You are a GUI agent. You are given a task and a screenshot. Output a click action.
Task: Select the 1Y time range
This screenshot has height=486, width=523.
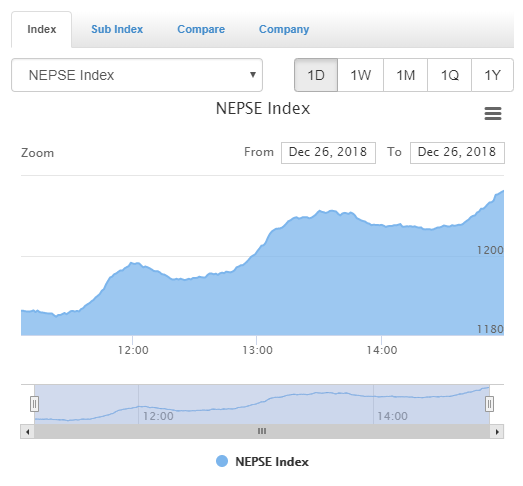coord(492,75)
